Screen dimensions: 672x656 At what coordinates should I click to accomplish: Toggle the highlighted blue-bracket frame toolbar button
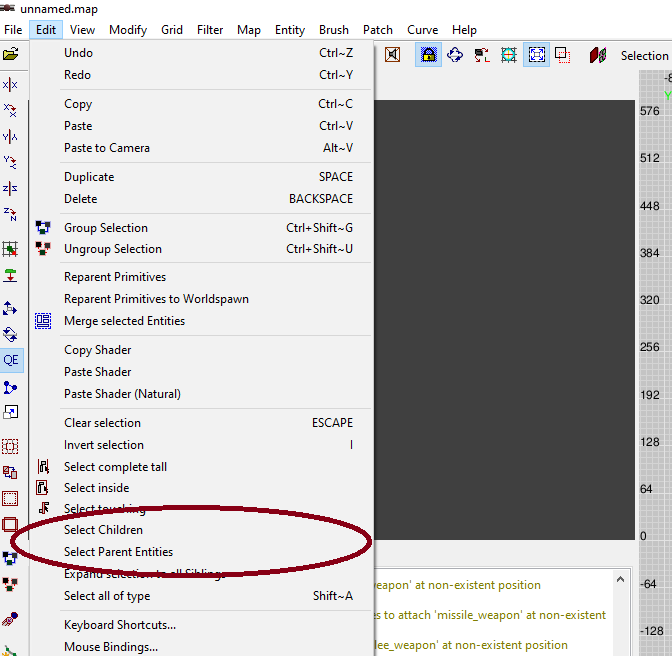pos(536,55)
